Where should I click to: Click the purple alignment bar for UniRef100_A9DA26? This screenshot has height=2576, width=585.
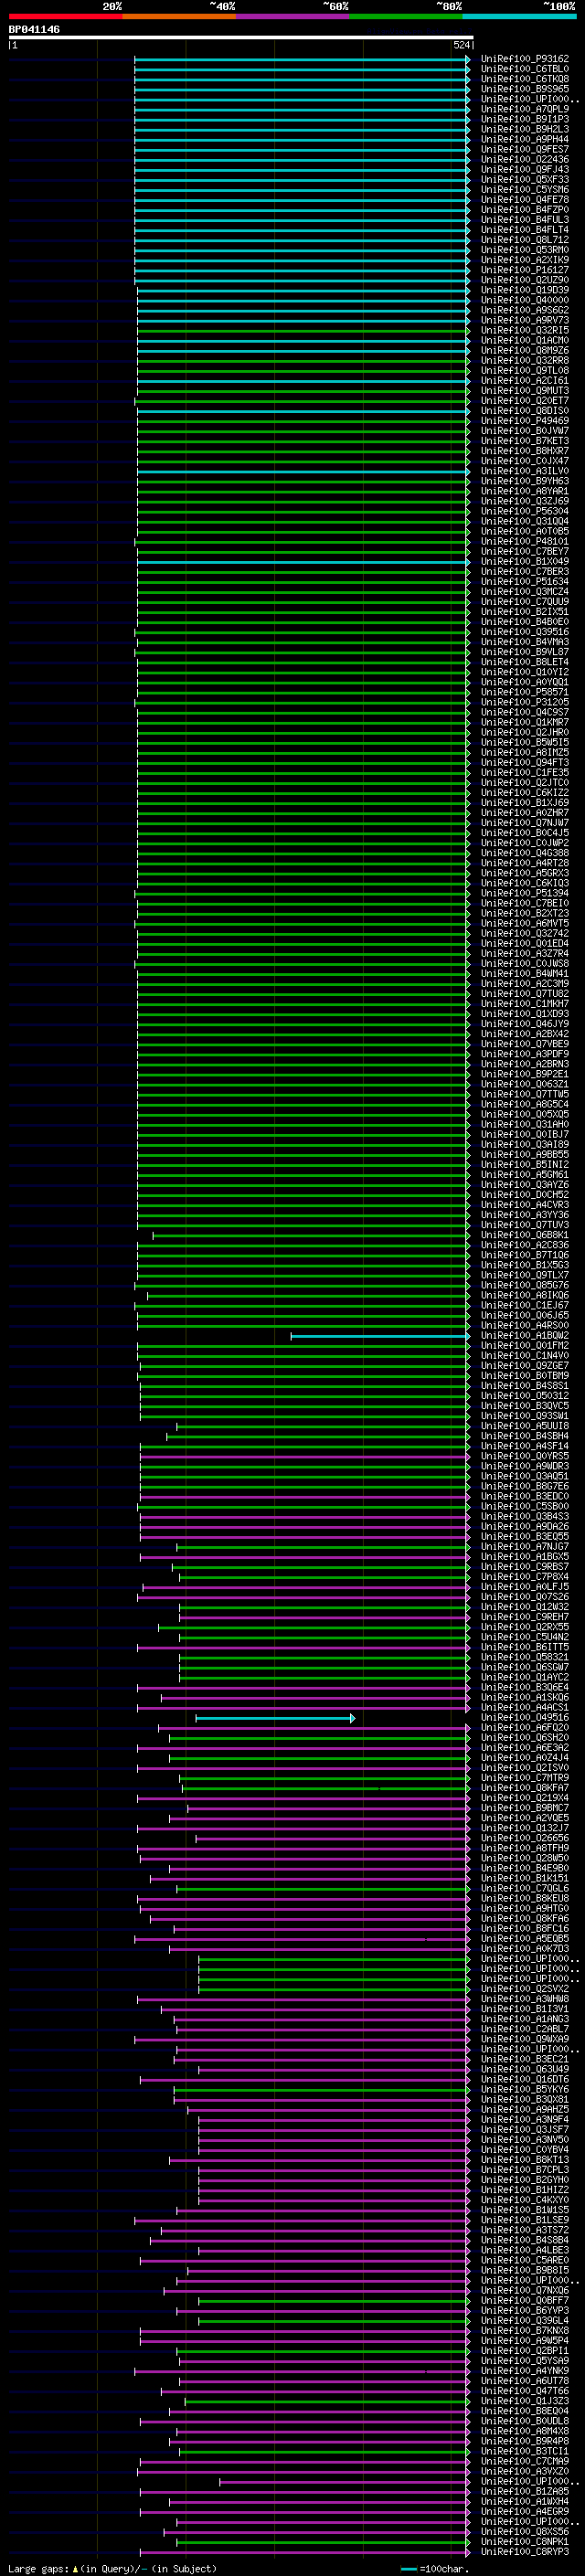tap(305, 1526)
